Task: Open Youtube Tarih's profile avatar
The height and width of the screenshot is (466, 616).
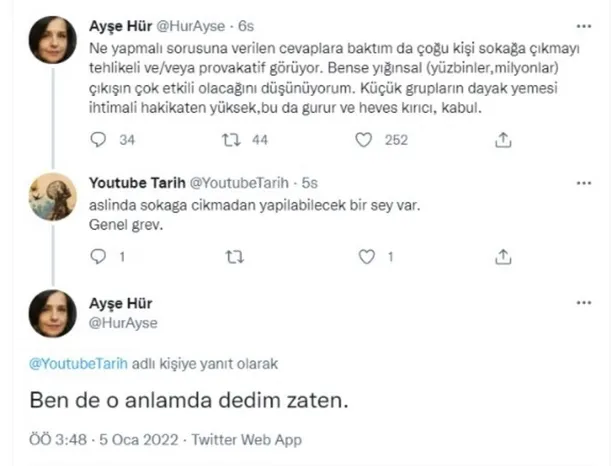Action: point(52,197)
